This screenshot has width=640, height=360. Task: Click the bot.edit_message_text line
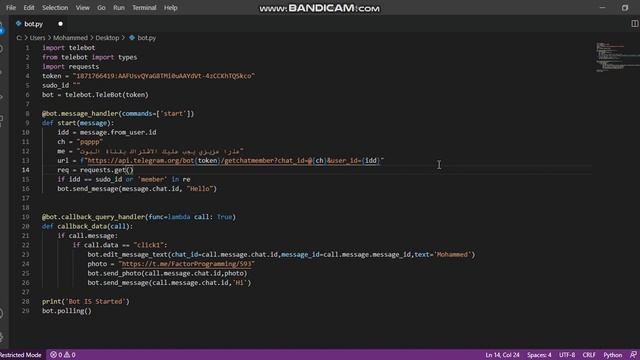pyautogui.click(x=281, y=255)
